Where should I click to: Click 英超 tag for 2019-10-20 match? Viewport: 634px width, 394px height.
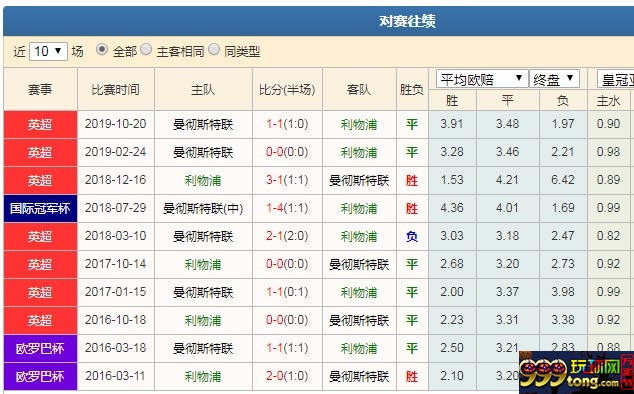coord(40,124)
